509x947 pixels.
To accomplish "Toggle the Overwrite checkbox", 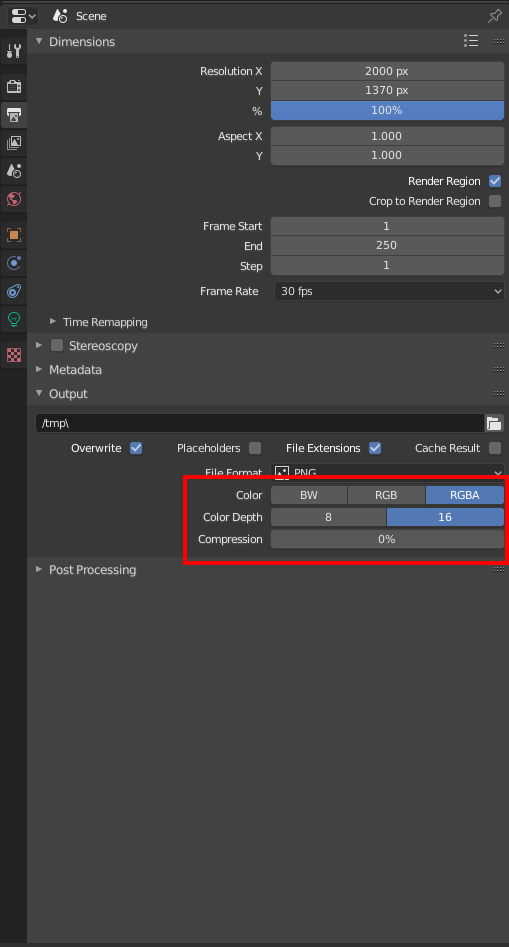I will coord(136,448).
